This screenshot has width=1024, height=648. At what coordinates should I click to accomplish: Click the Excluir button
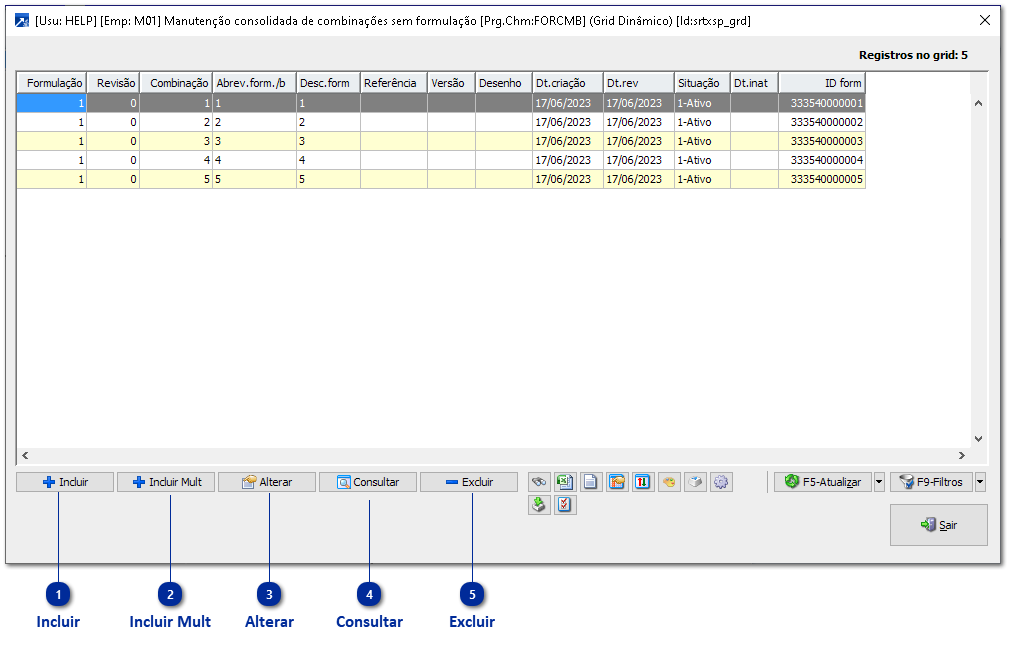point(469,482)
